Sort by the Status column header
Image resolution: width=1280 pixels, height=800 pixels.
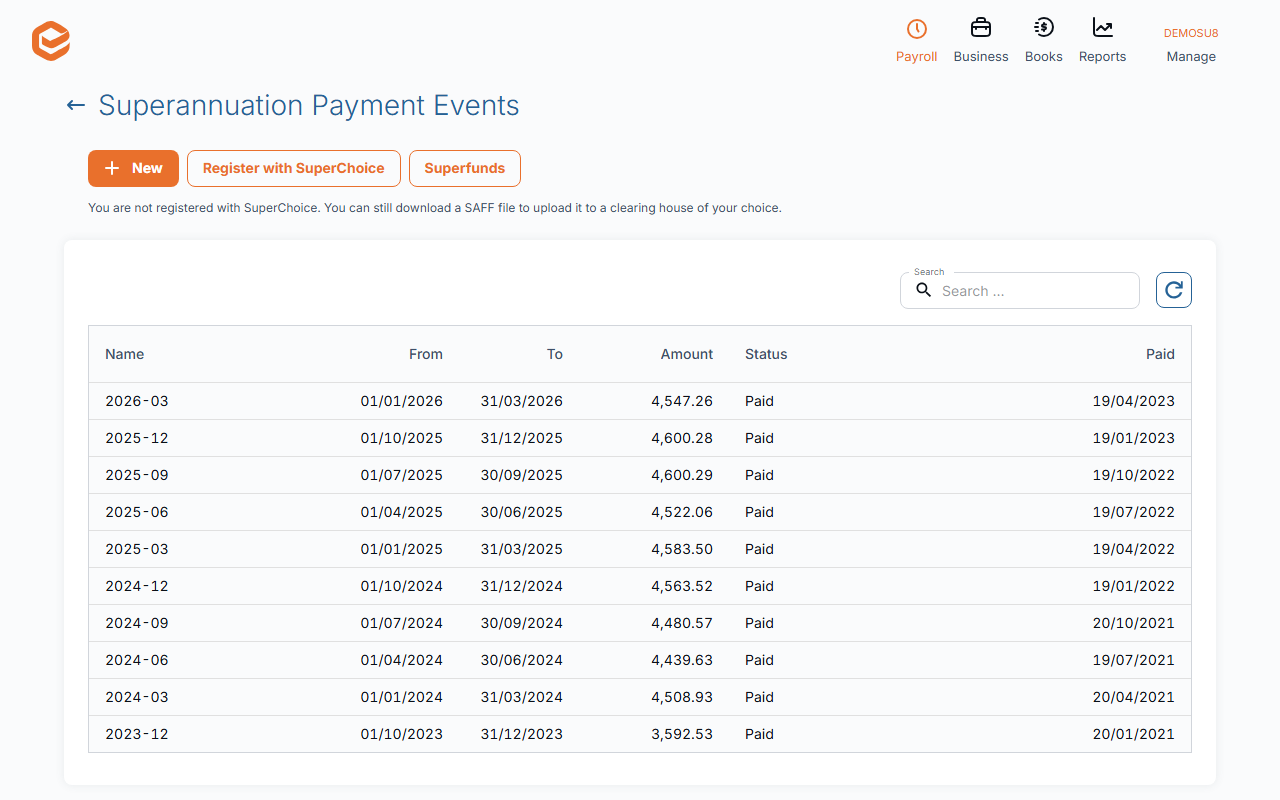tap(766, 354)
